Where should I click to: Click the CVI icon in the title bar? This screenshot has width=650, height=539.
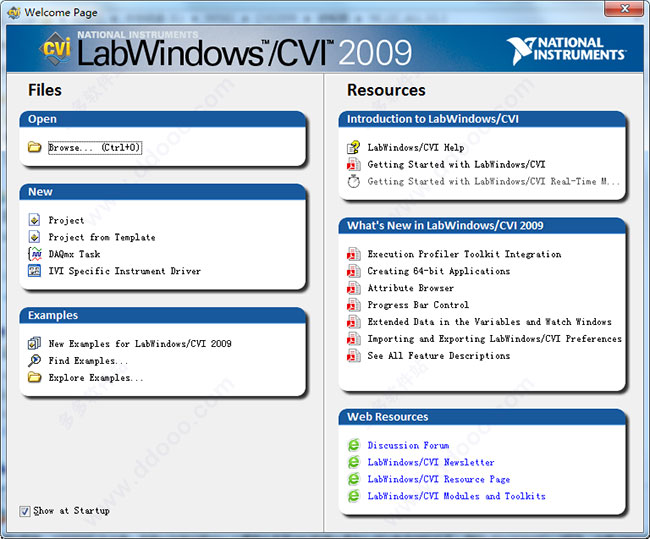(14, 12)
